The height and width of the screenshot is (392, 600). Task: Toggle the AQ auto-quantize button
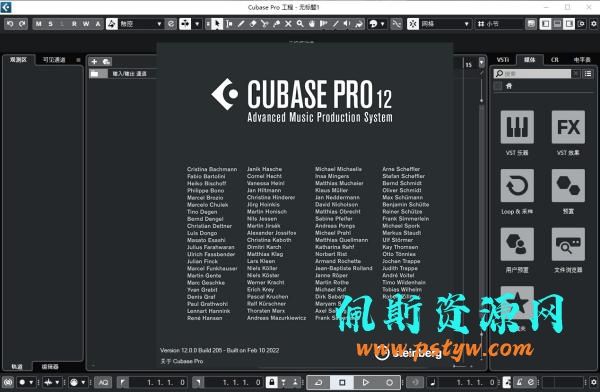103,382
